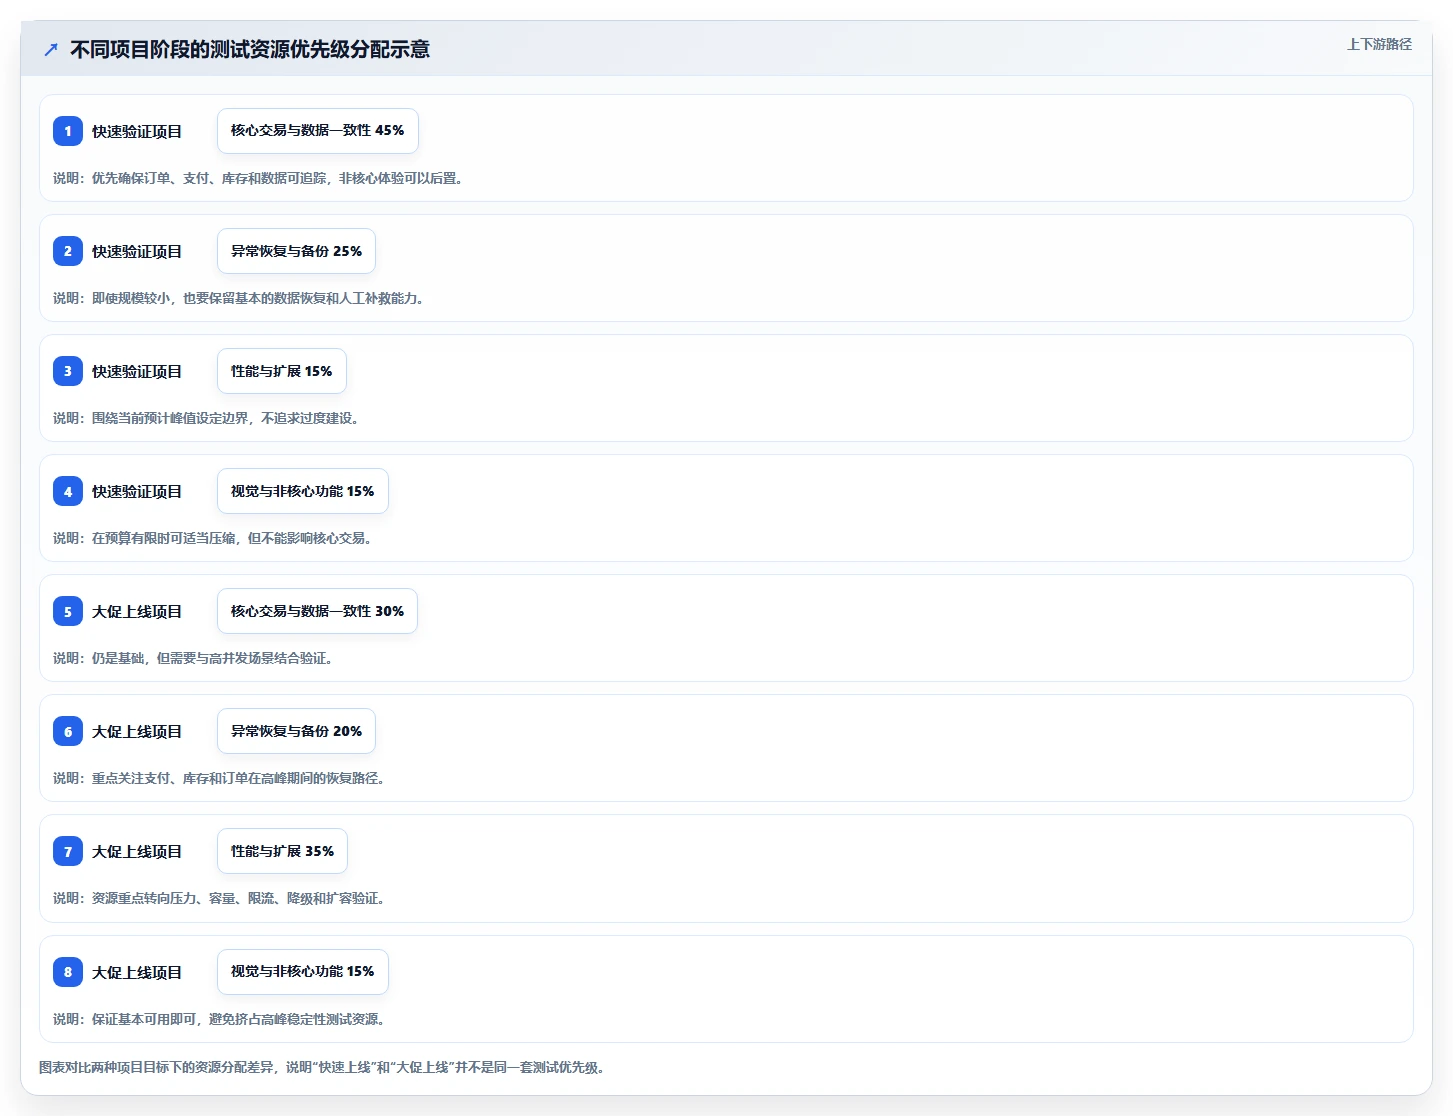The width and height of the screenshot is (1453, 1116).
Task: Click the note 优先确保订单、支付、库存和数据可追踪
Action: pyautogui.click(x=209, y=178)
